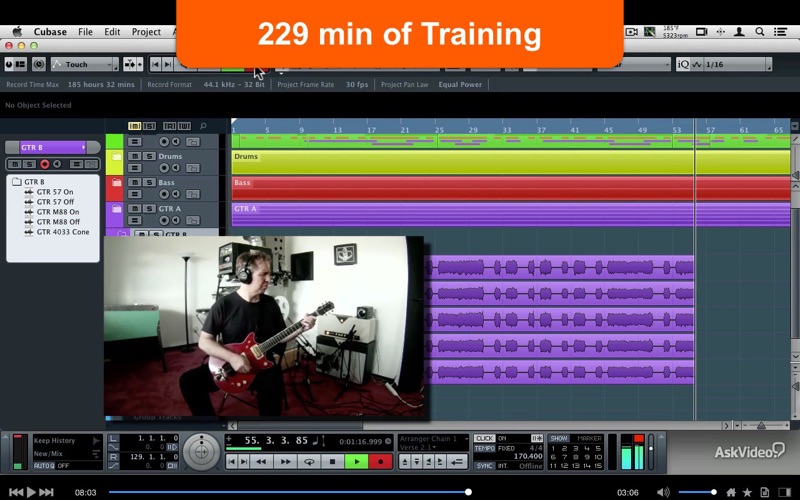This screenshot has width=800, height=500.
Task: Click the video player home icon
Action: (731, 492)
